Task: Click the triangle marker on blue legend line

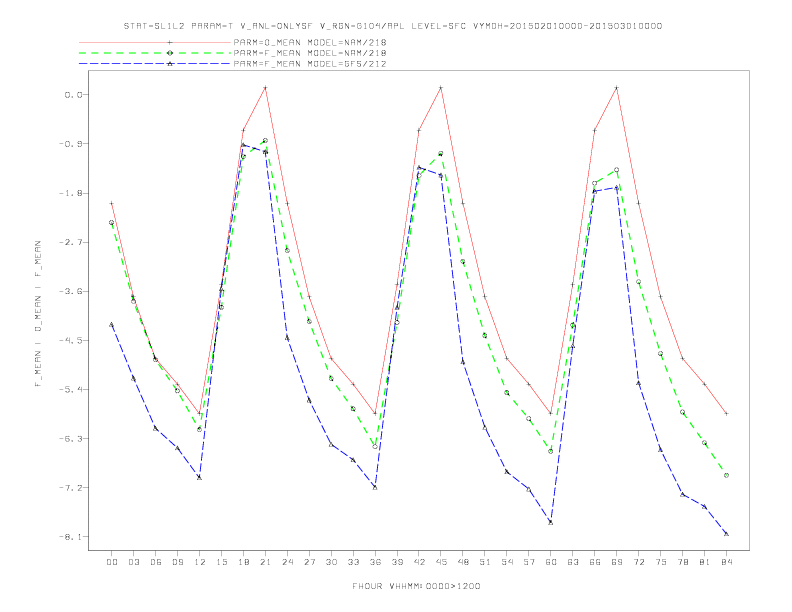Action: click(x=170, y=64)
